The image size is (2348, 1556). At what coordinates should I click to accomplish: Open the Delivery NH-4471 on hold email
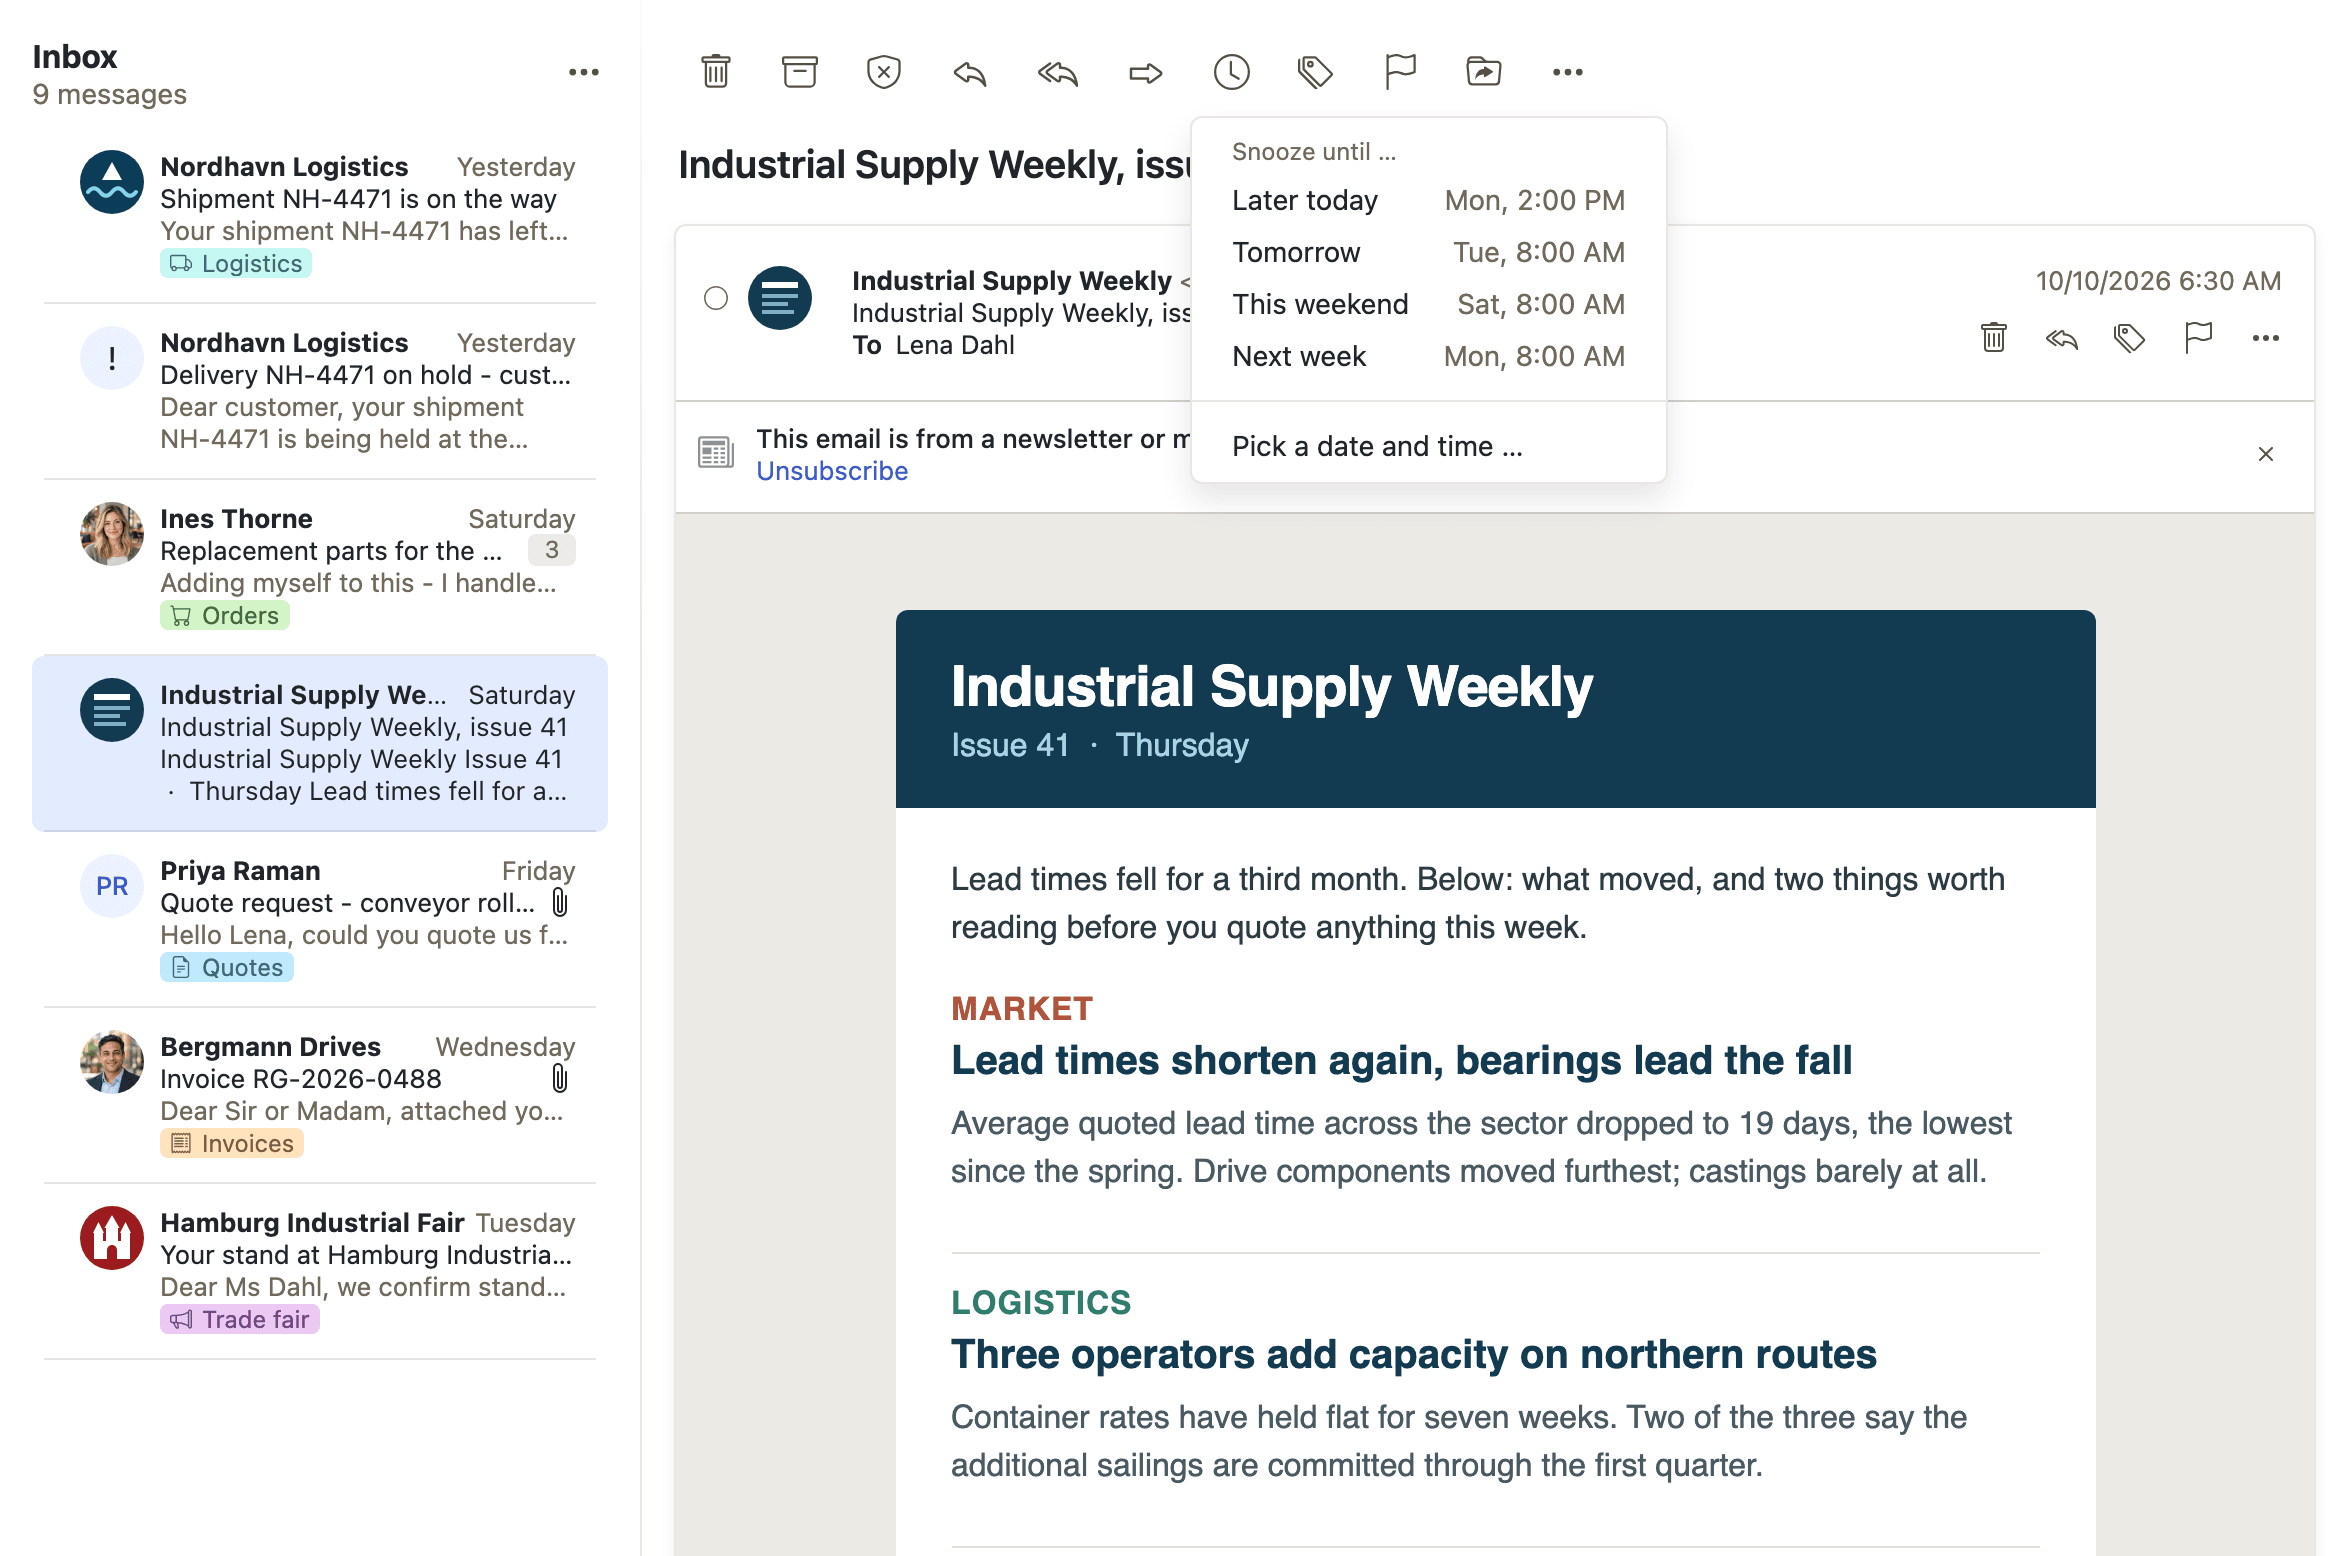click(x=320, y=390)
